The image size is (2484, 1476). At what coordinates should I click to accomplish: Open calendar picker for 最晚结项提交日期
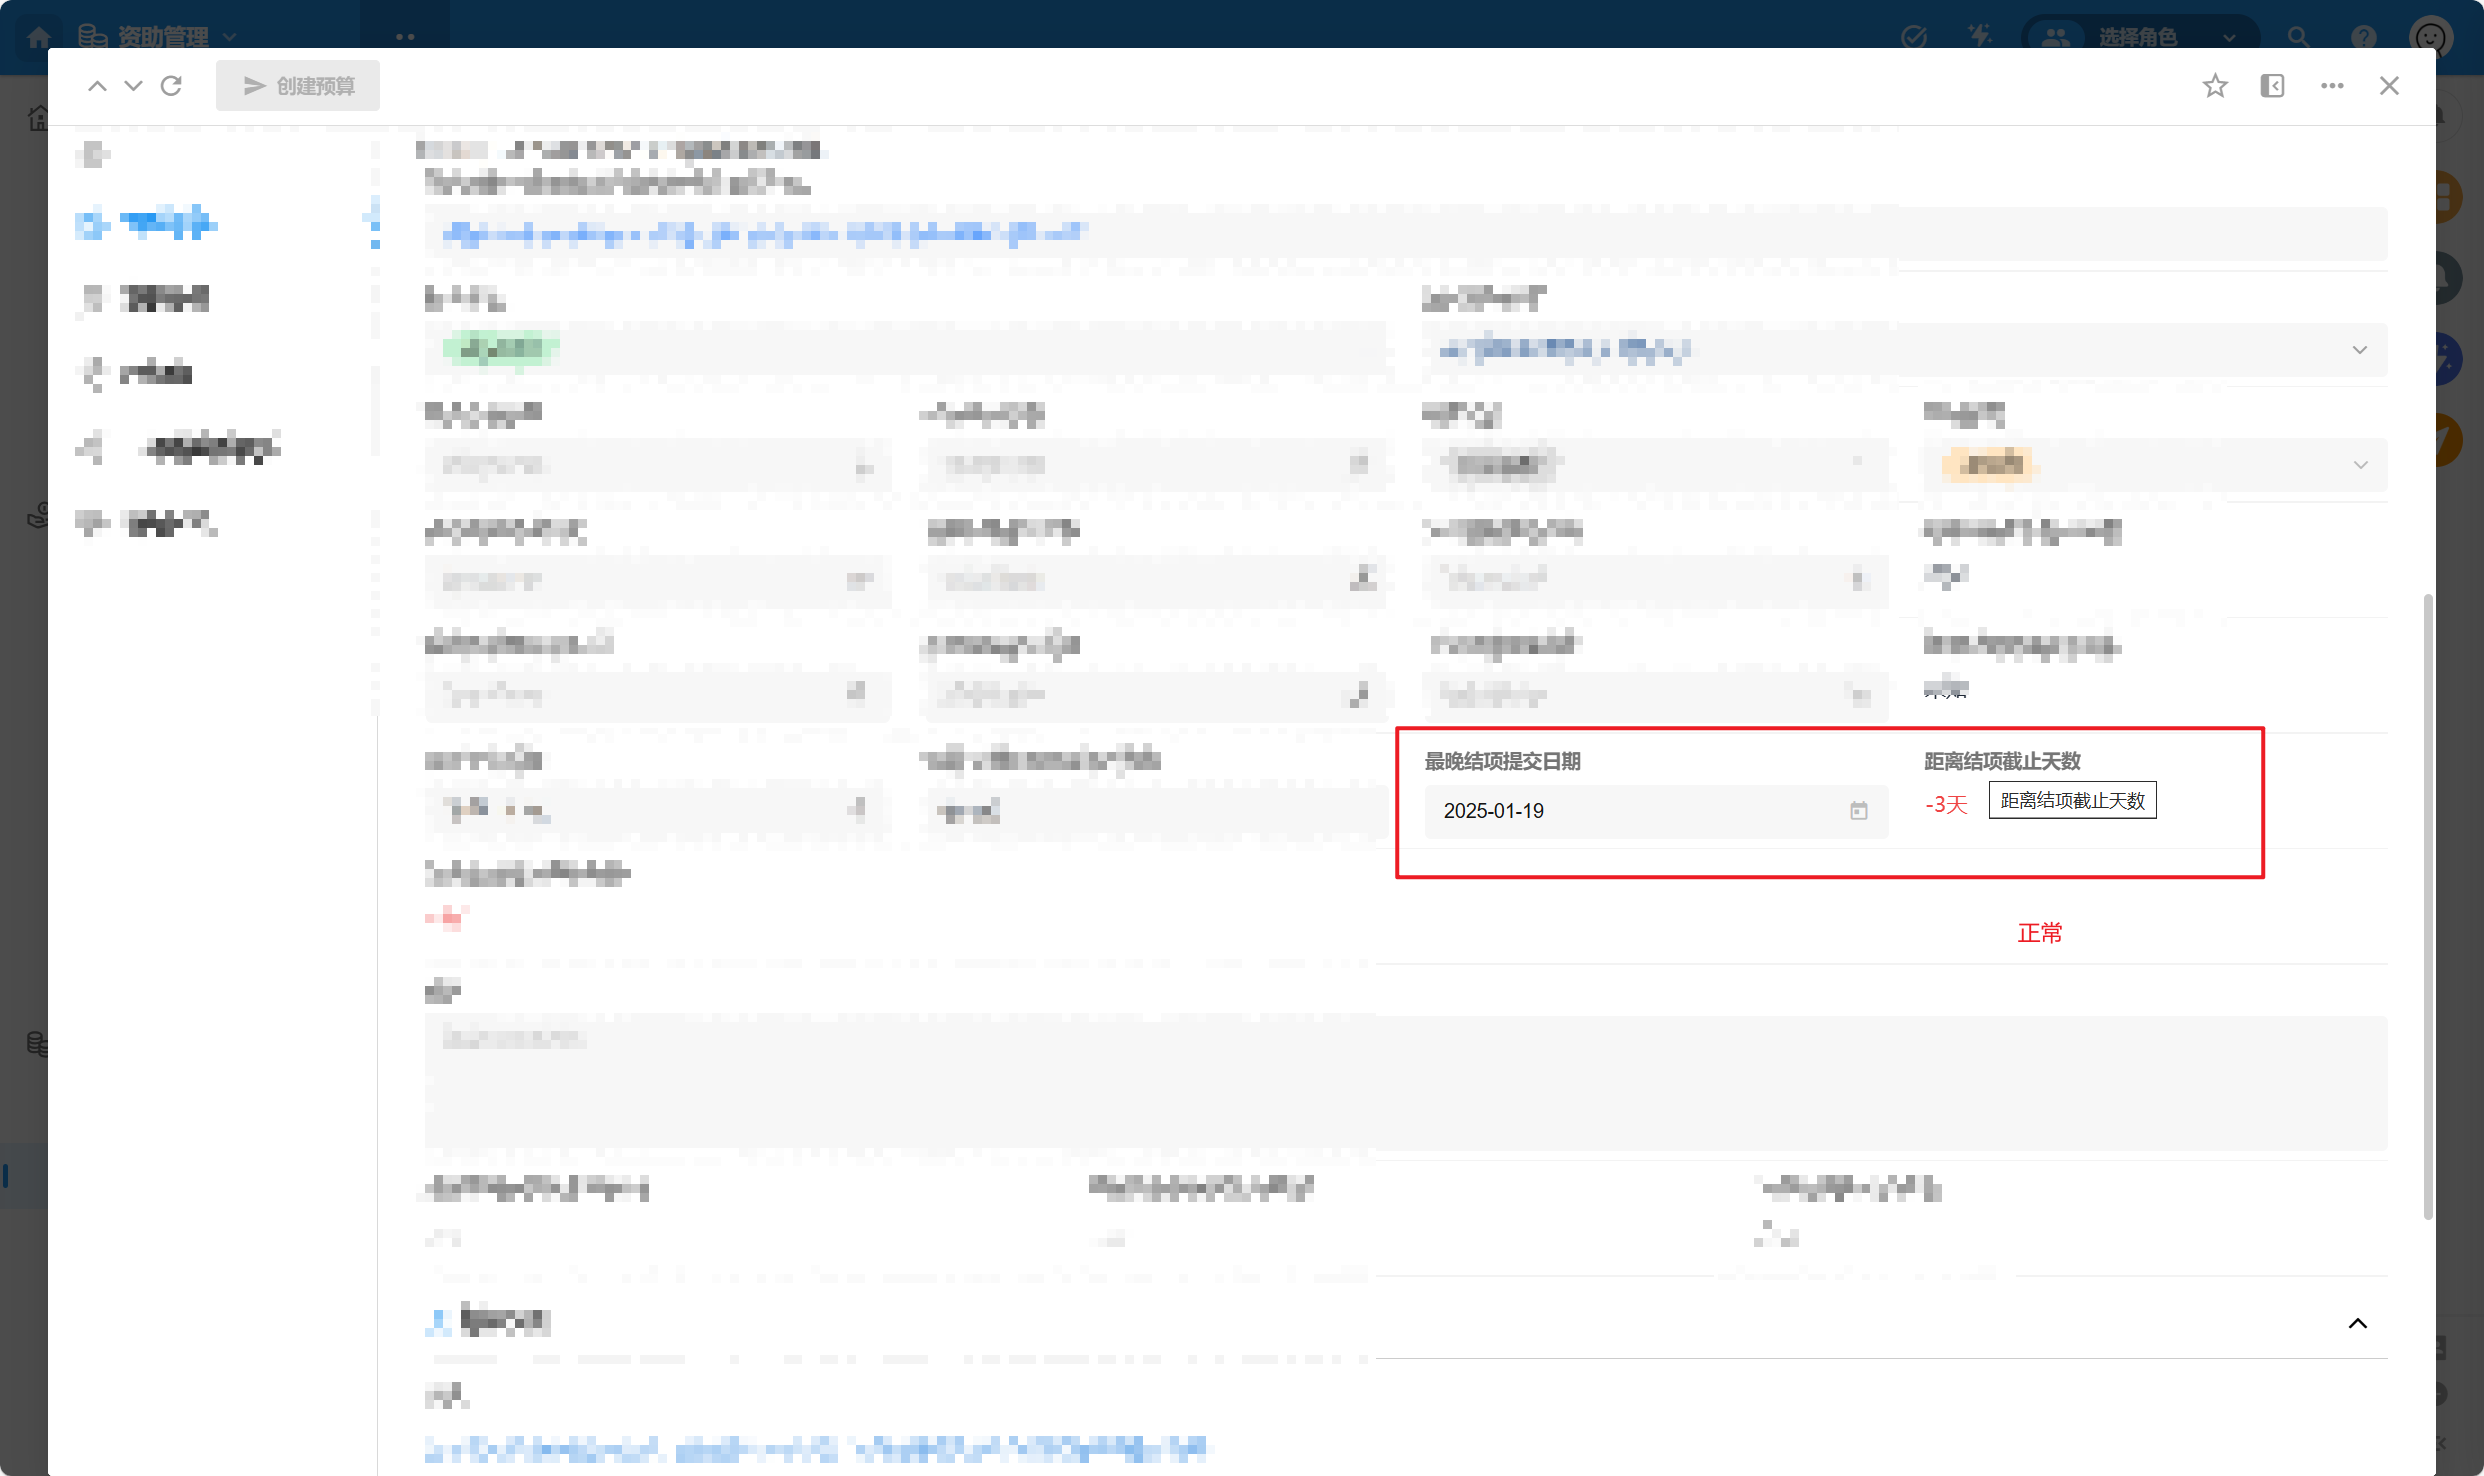[1858, 811]
